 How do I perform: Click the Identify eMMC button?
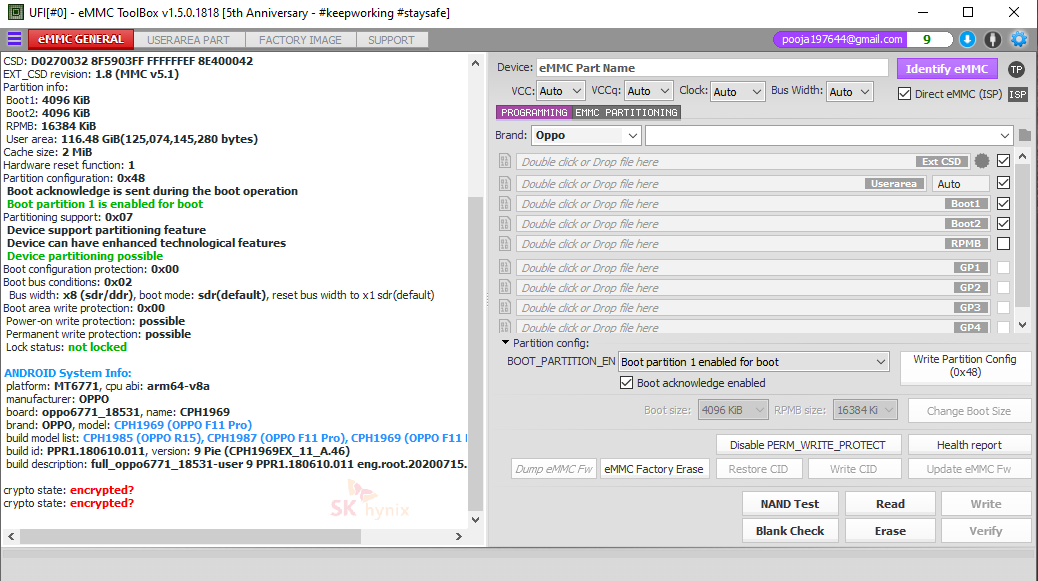[947, 69]
